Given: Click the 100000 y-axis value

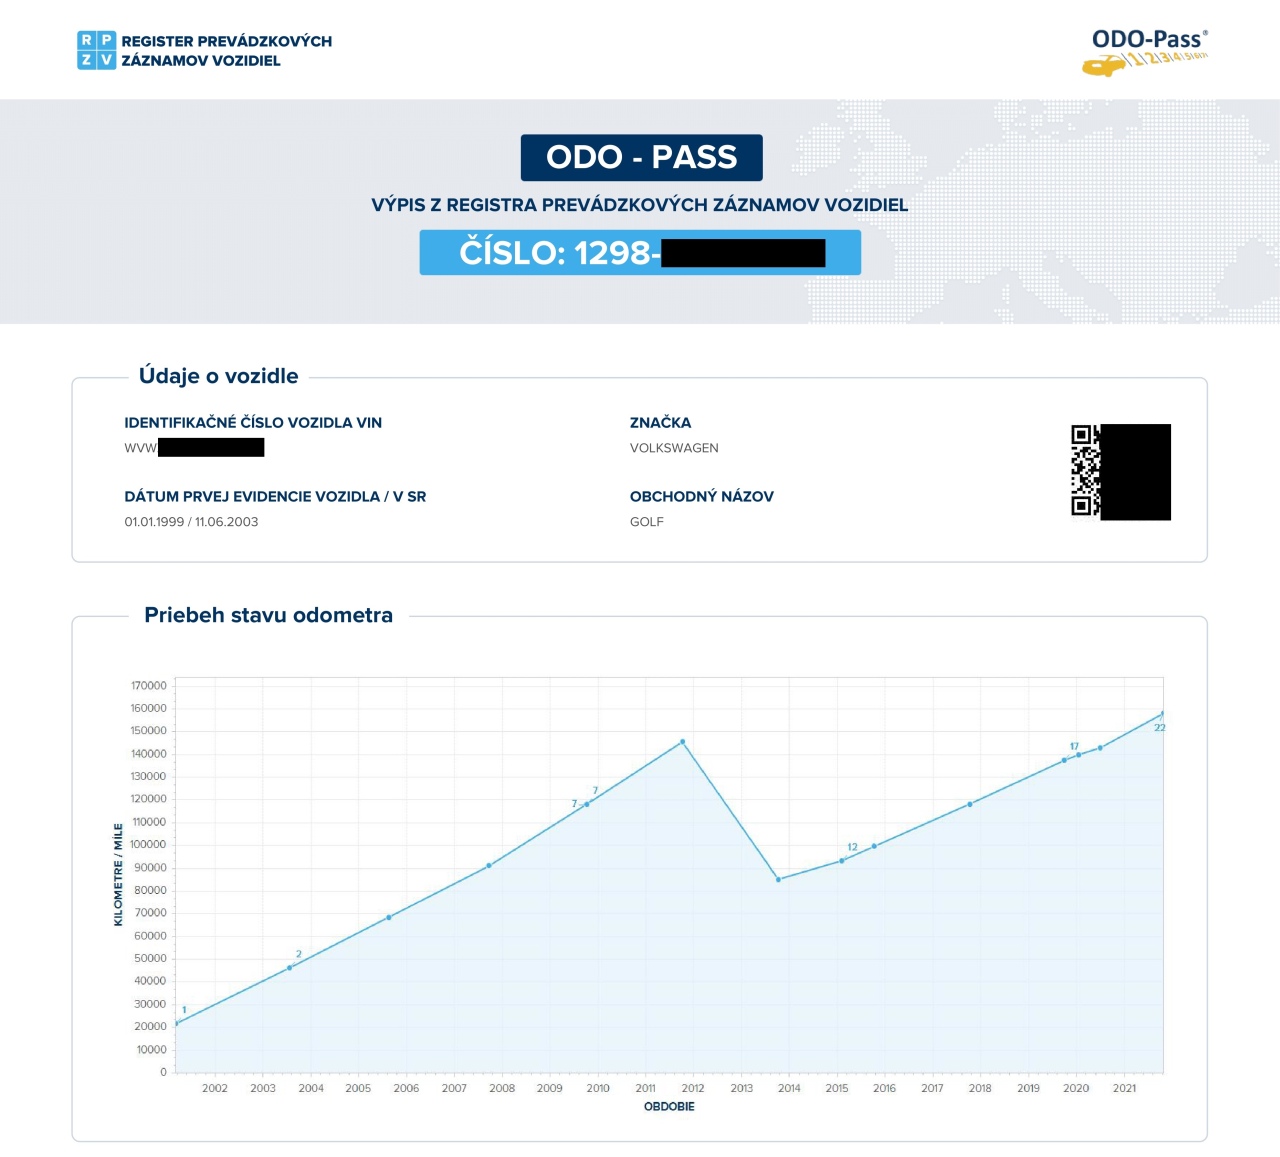Looking at the screenshot, I should [149, 845].
